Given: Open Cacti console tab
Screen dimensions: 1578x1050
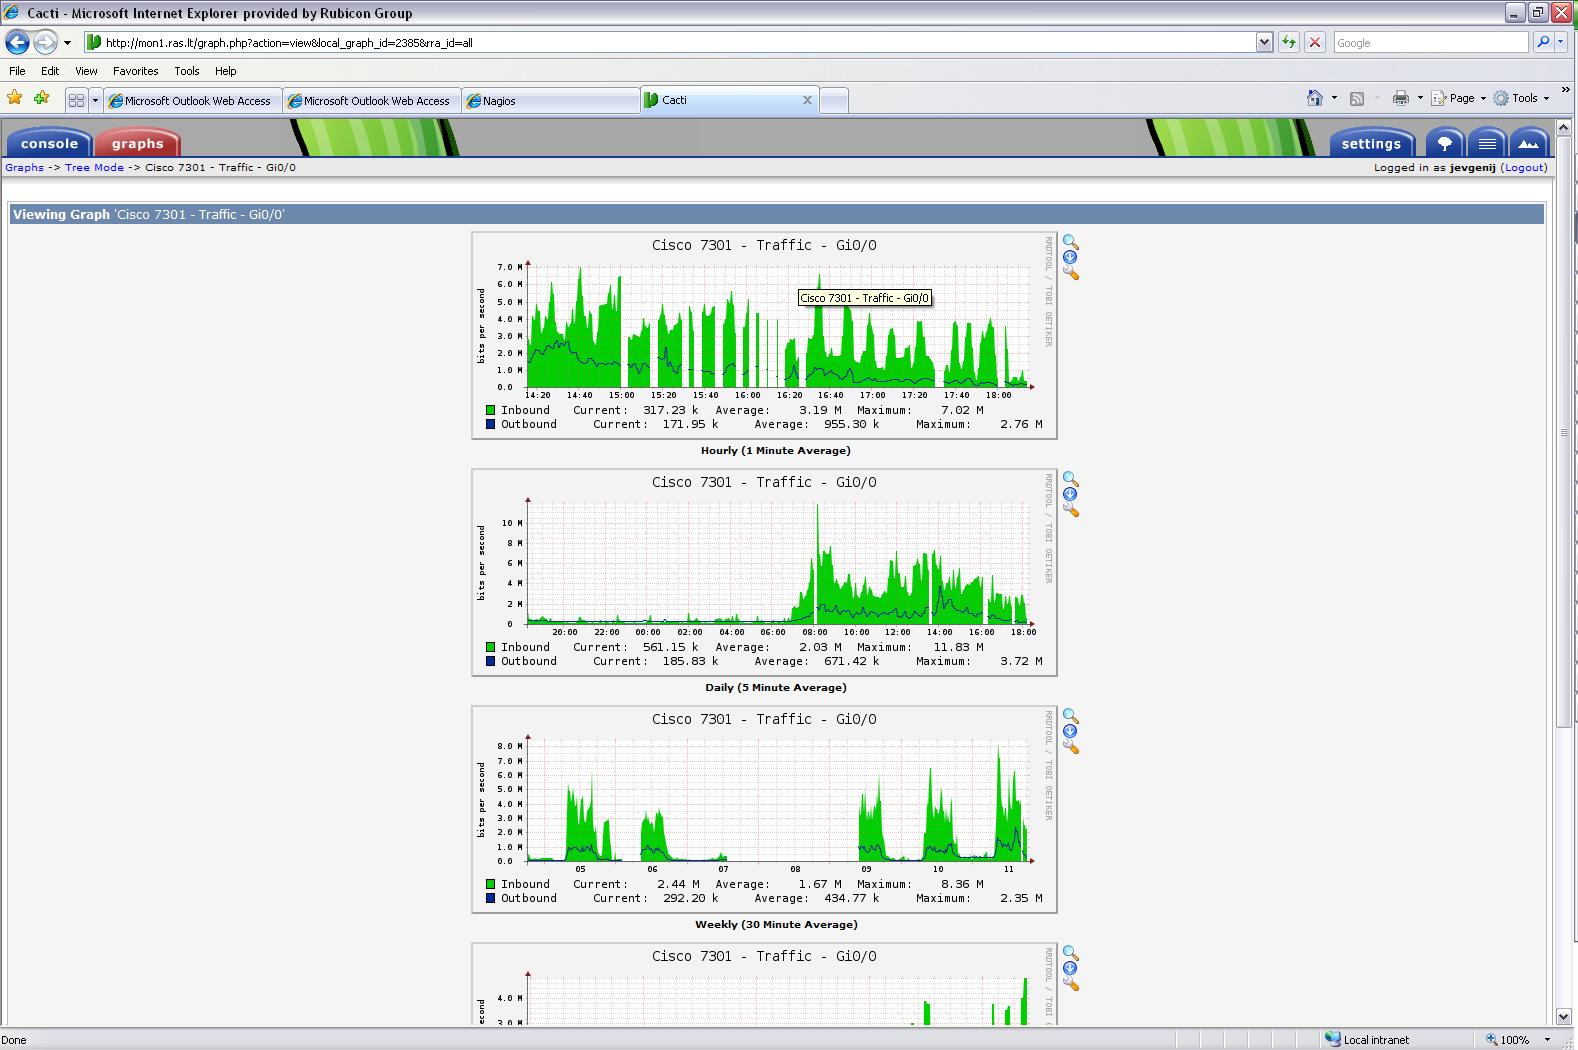Looking at the screenshot, I should 49,143.
